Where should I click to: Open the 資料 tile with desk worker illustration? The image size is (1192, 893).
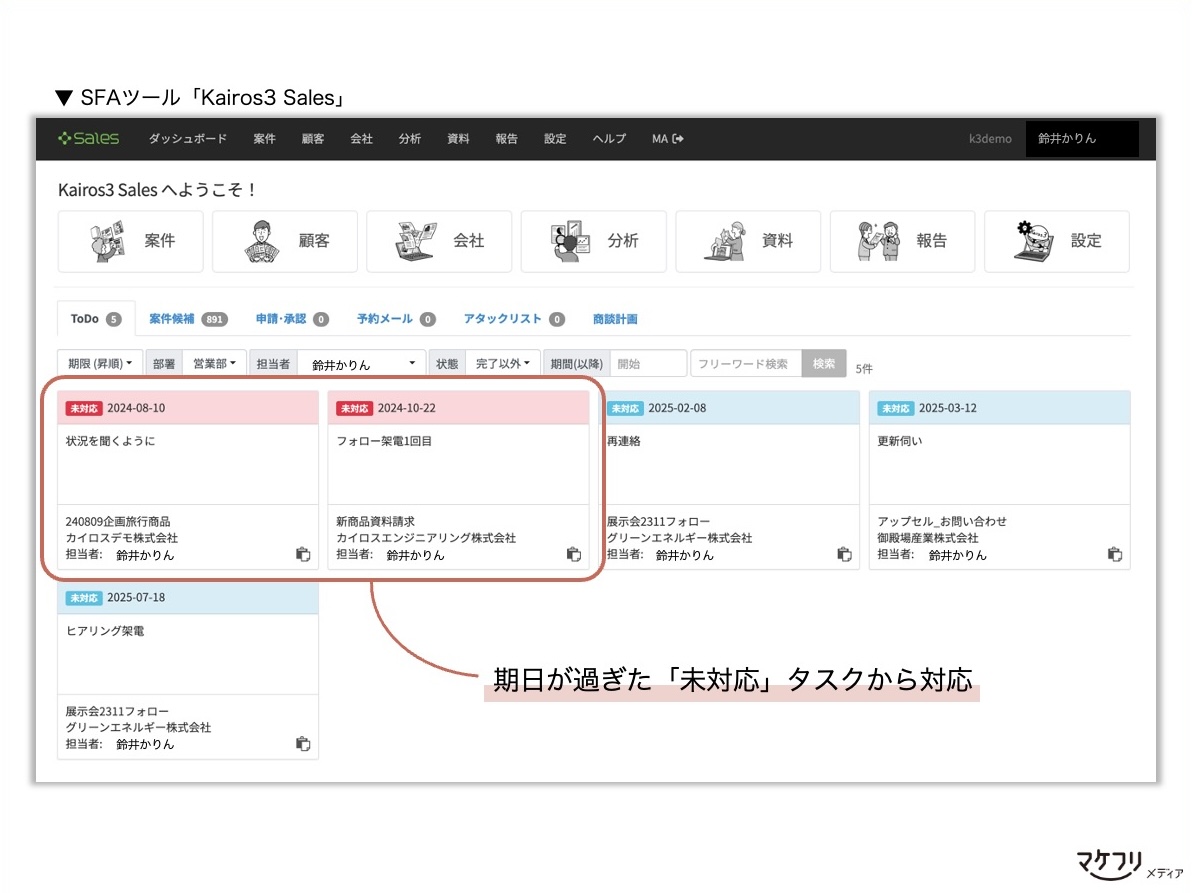pos(748,241)
